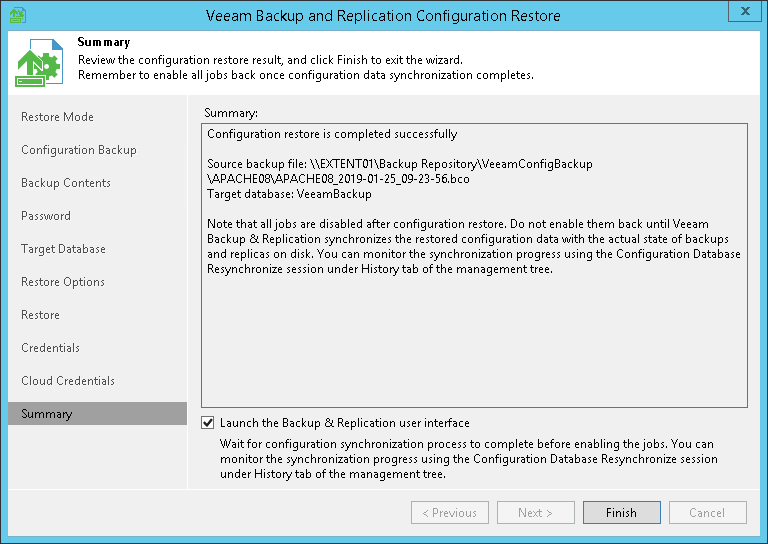Click the disabled Previous button
This screenshot has height=544, width=768.
449,513
